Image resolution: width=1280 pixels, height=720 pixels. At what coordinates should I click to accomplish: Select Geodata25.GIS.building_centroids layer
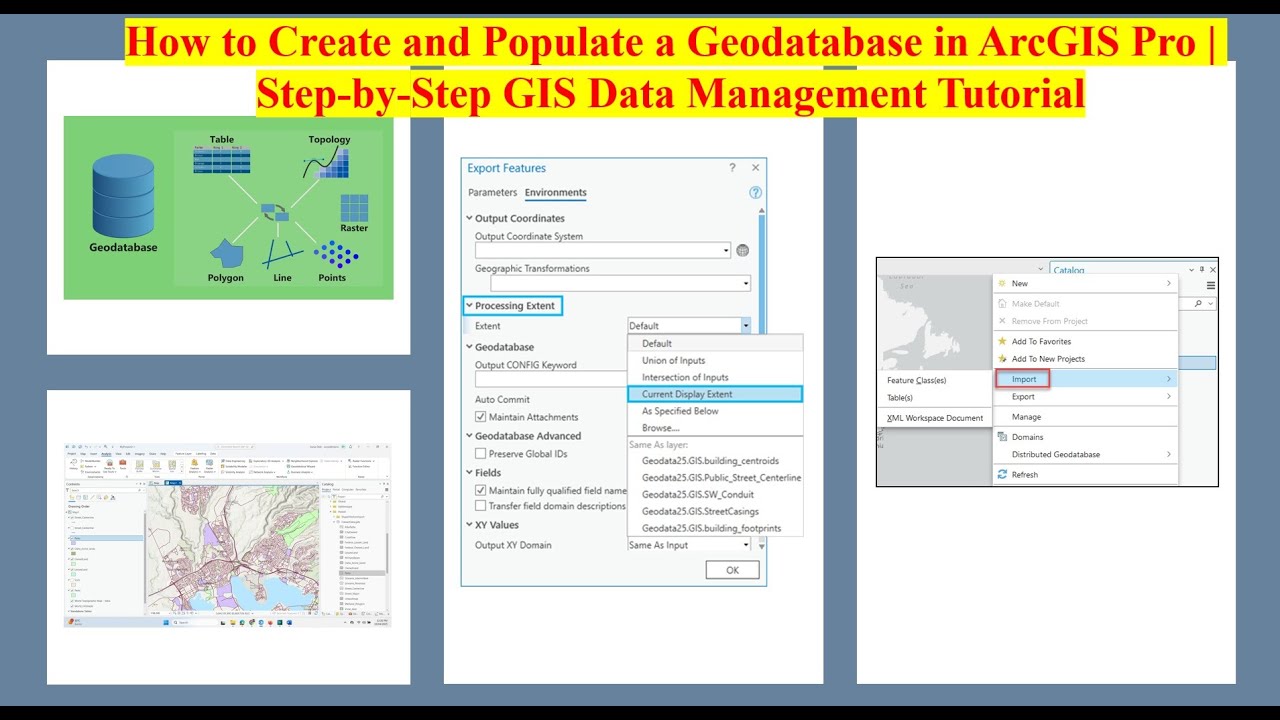715,461
